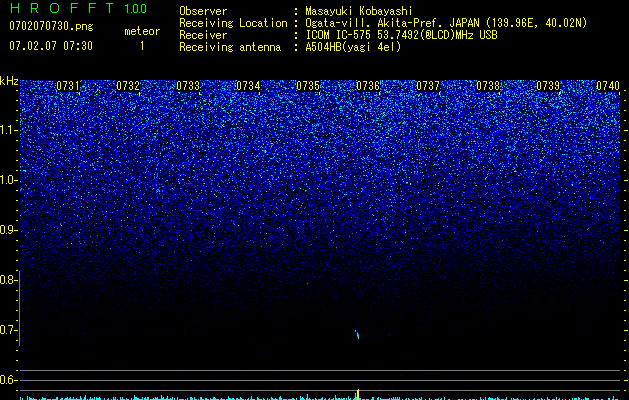This screenshot has height=400, width=629.
Task: Click the 0738 time marker
Action: coord(488,86)
